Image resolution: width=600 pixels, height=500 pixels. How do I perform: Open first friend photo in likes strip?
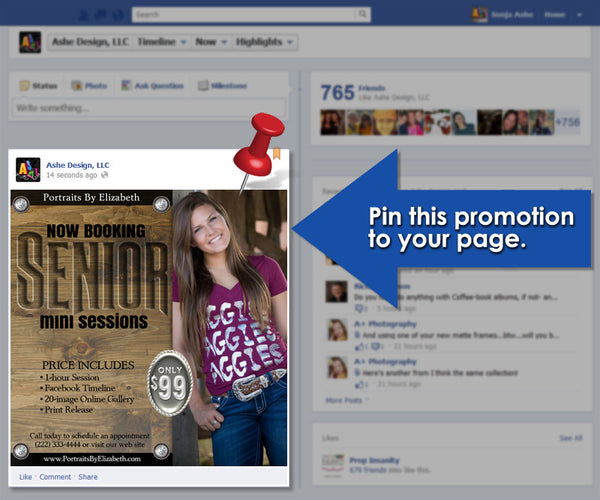point(333,122)
